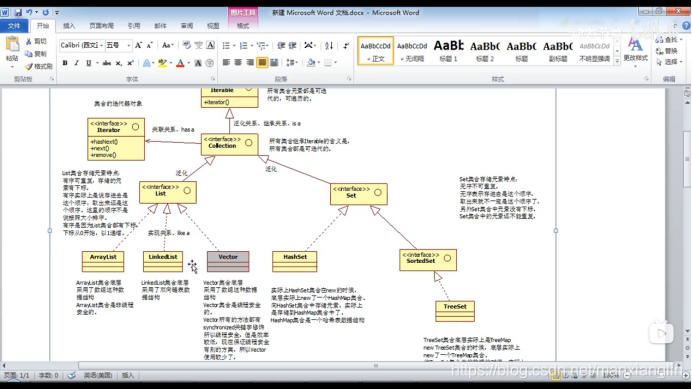Select the 正文 (Normal) style
This screenshot has height=389, width=692.
375,51
